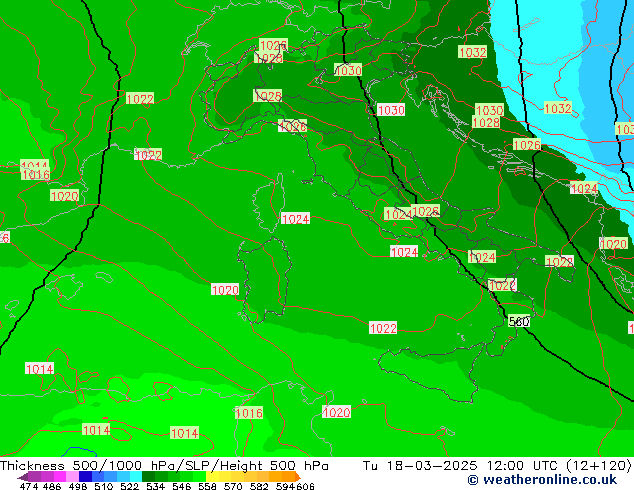Pick the dark purple arrow end of legend
The image size is (634, 490).
(23, 477)
